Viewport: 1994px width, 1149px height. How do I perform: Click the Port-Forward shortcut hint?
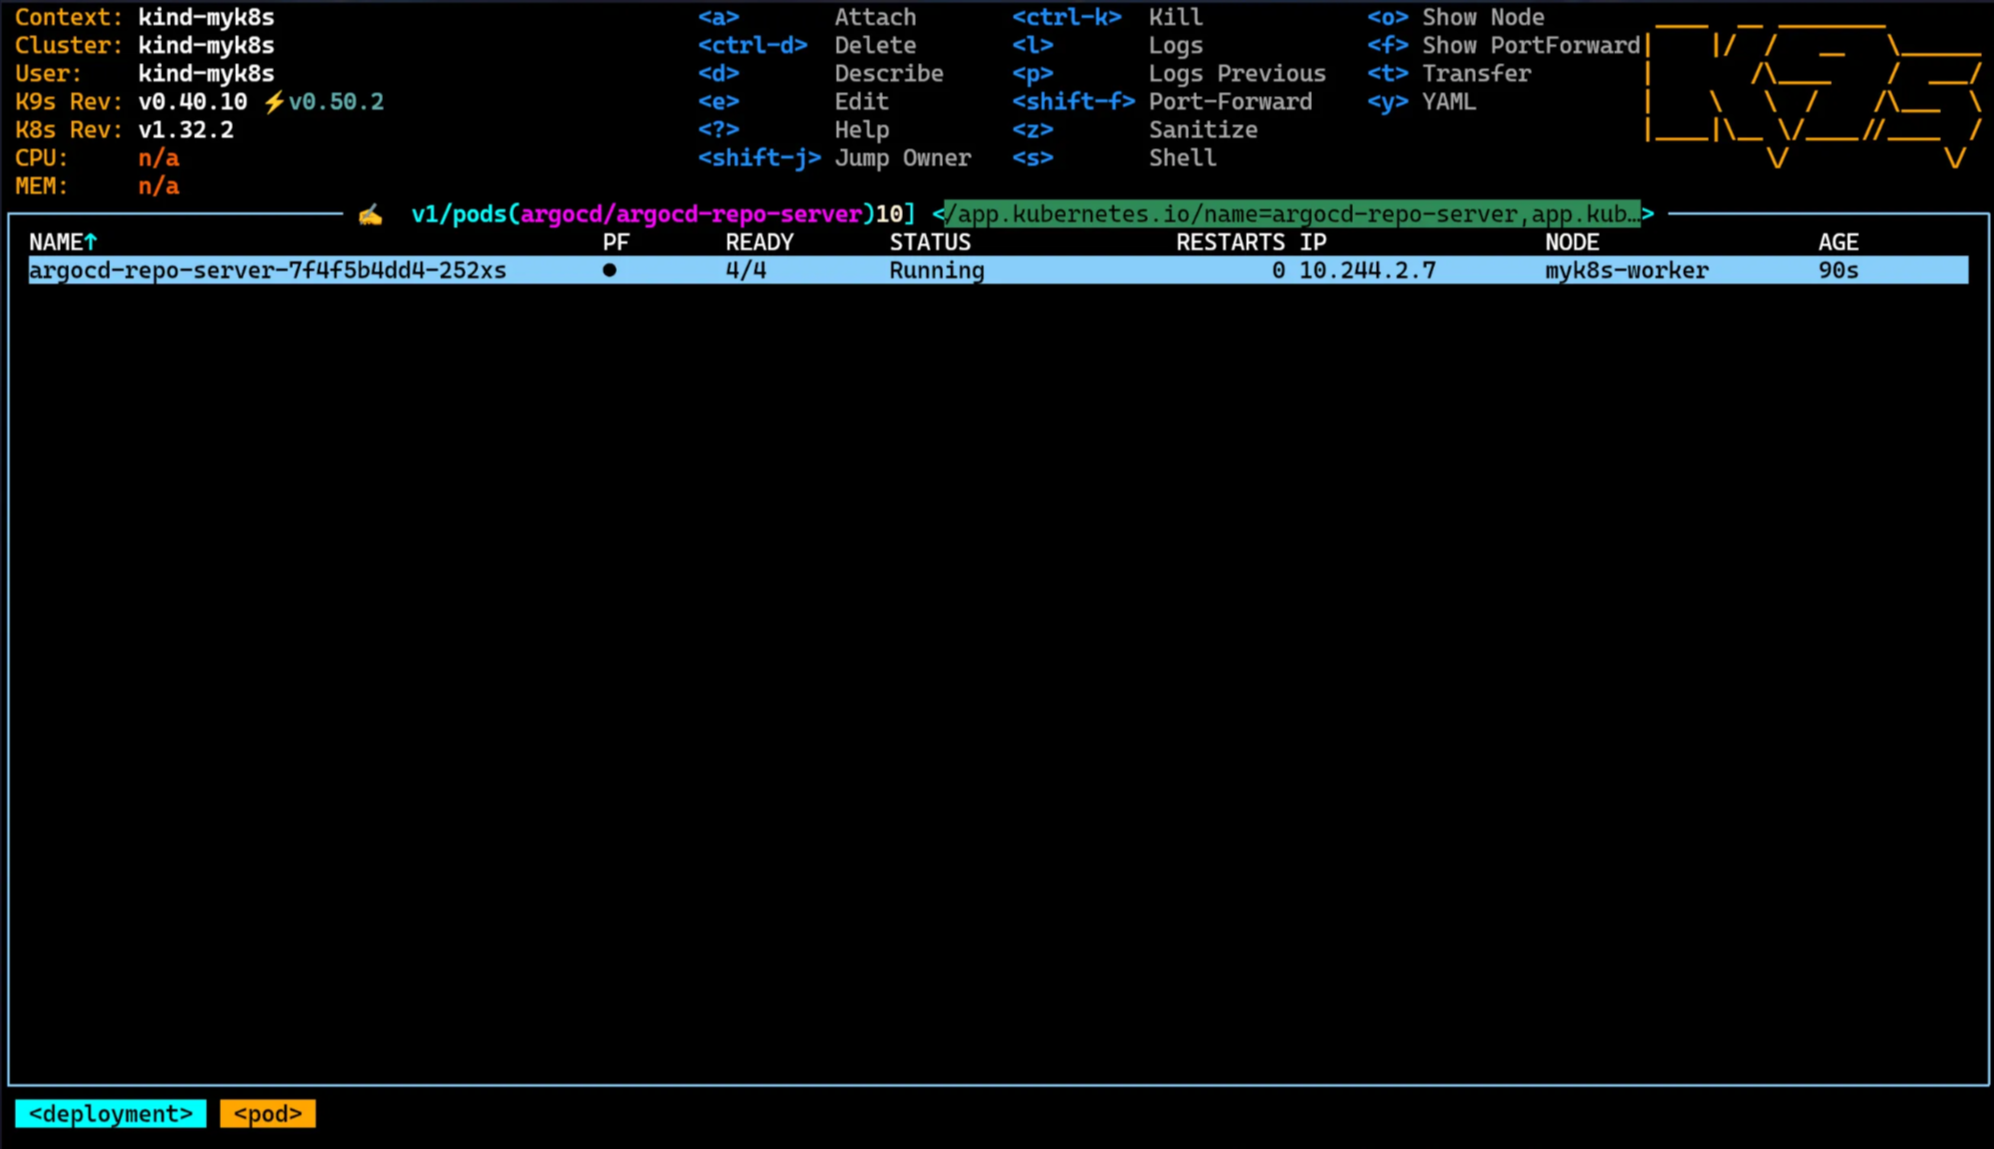pyautogui.click(x=1230, y=101)
